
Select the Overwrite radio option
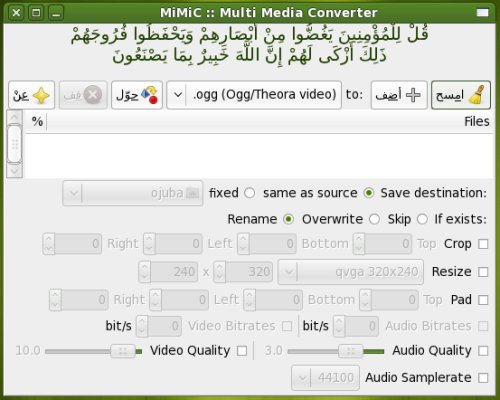(374, 219)
